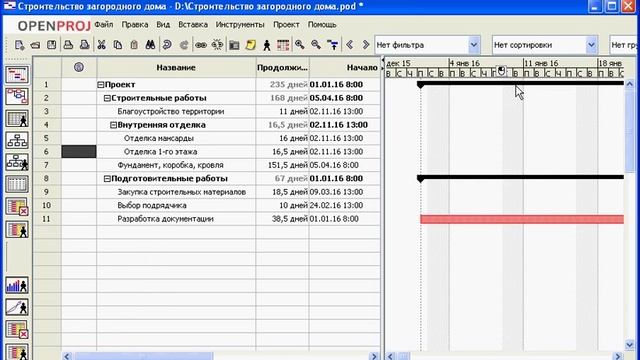Collapse the Подготовительные работы group

[107, 179]
